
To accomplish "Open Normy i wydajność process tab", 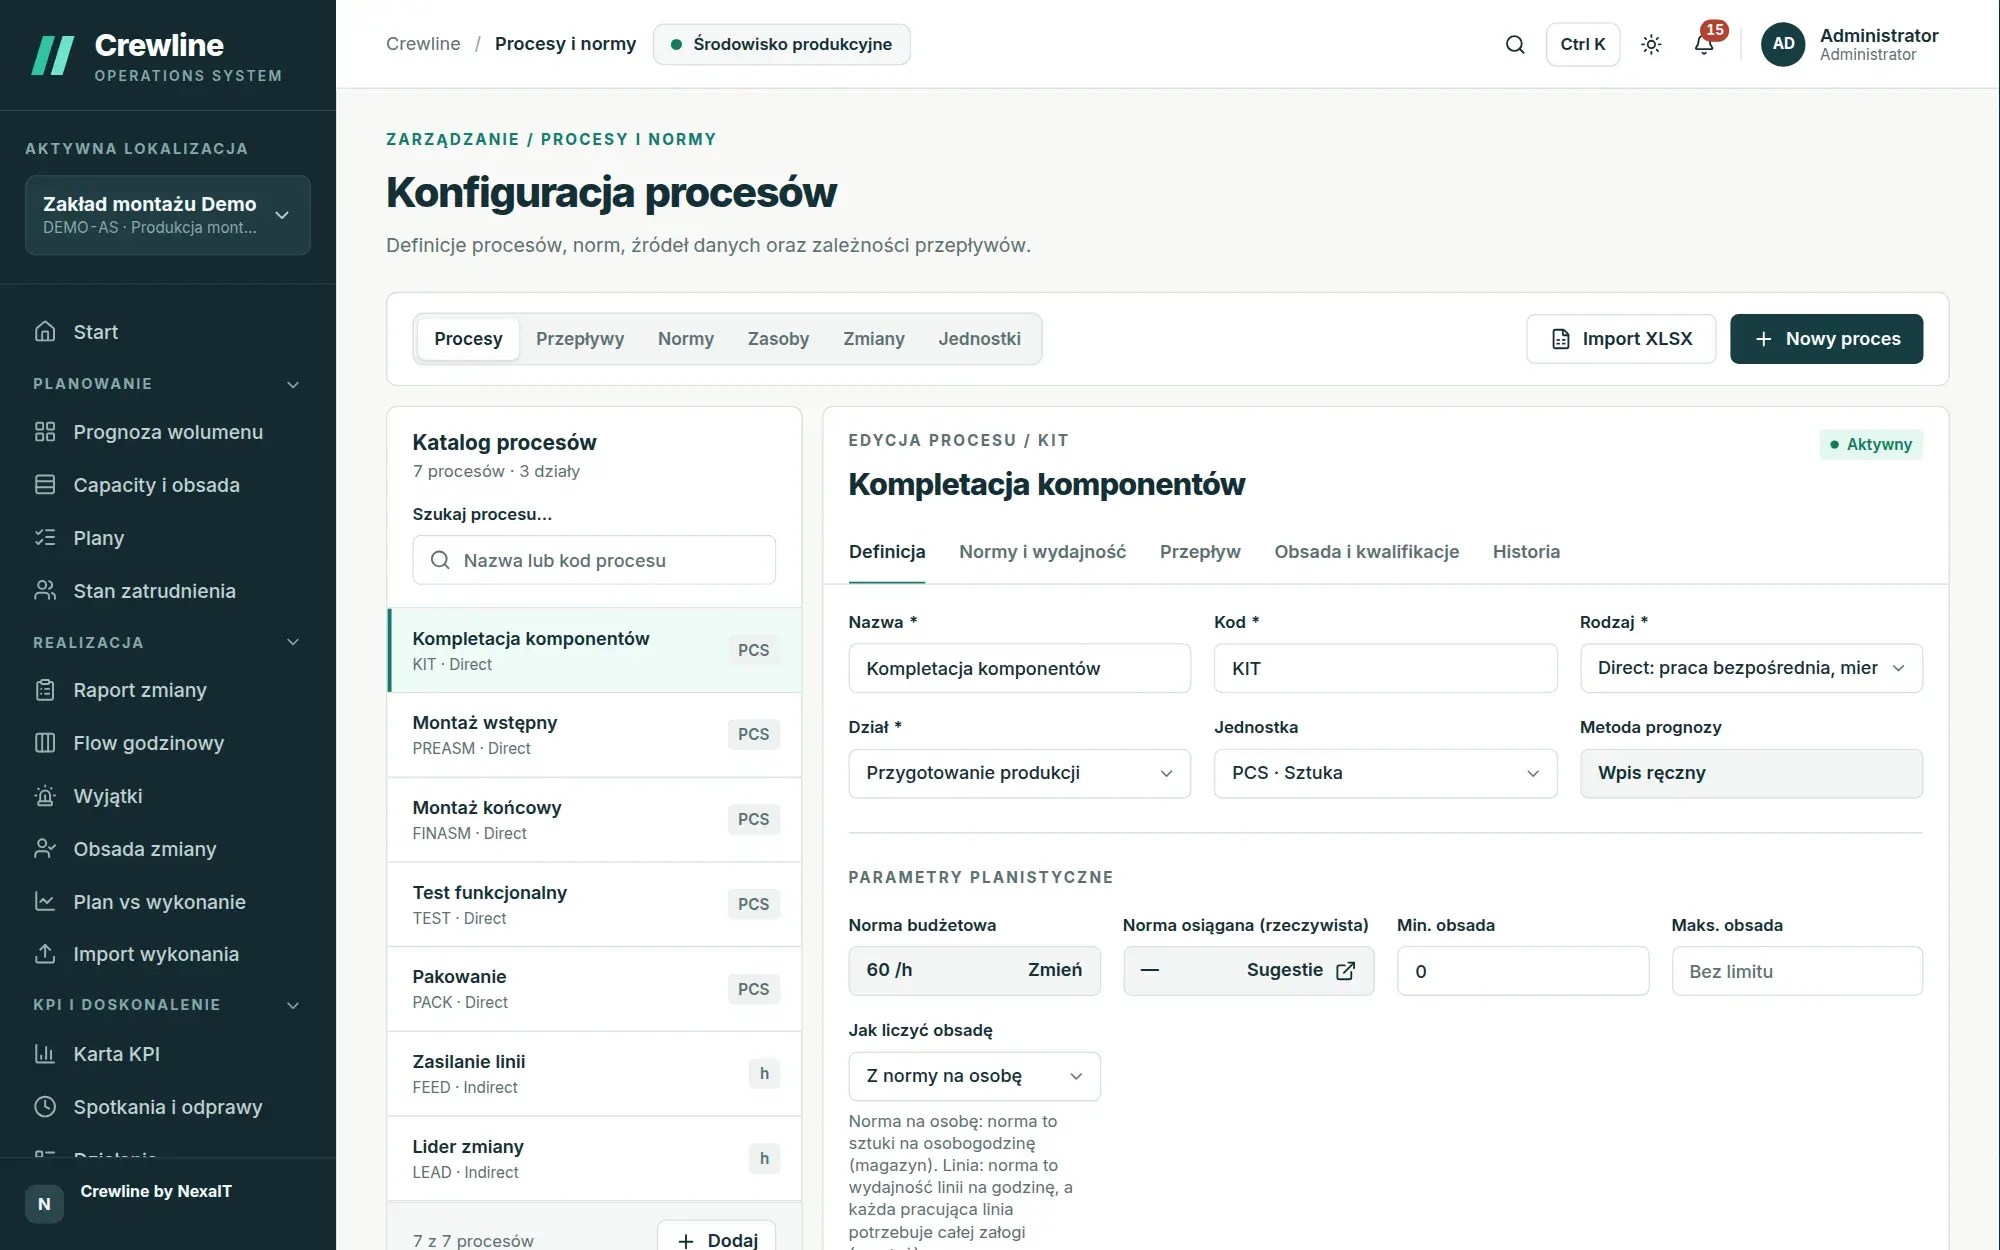I will click(x=1042, y=552).
